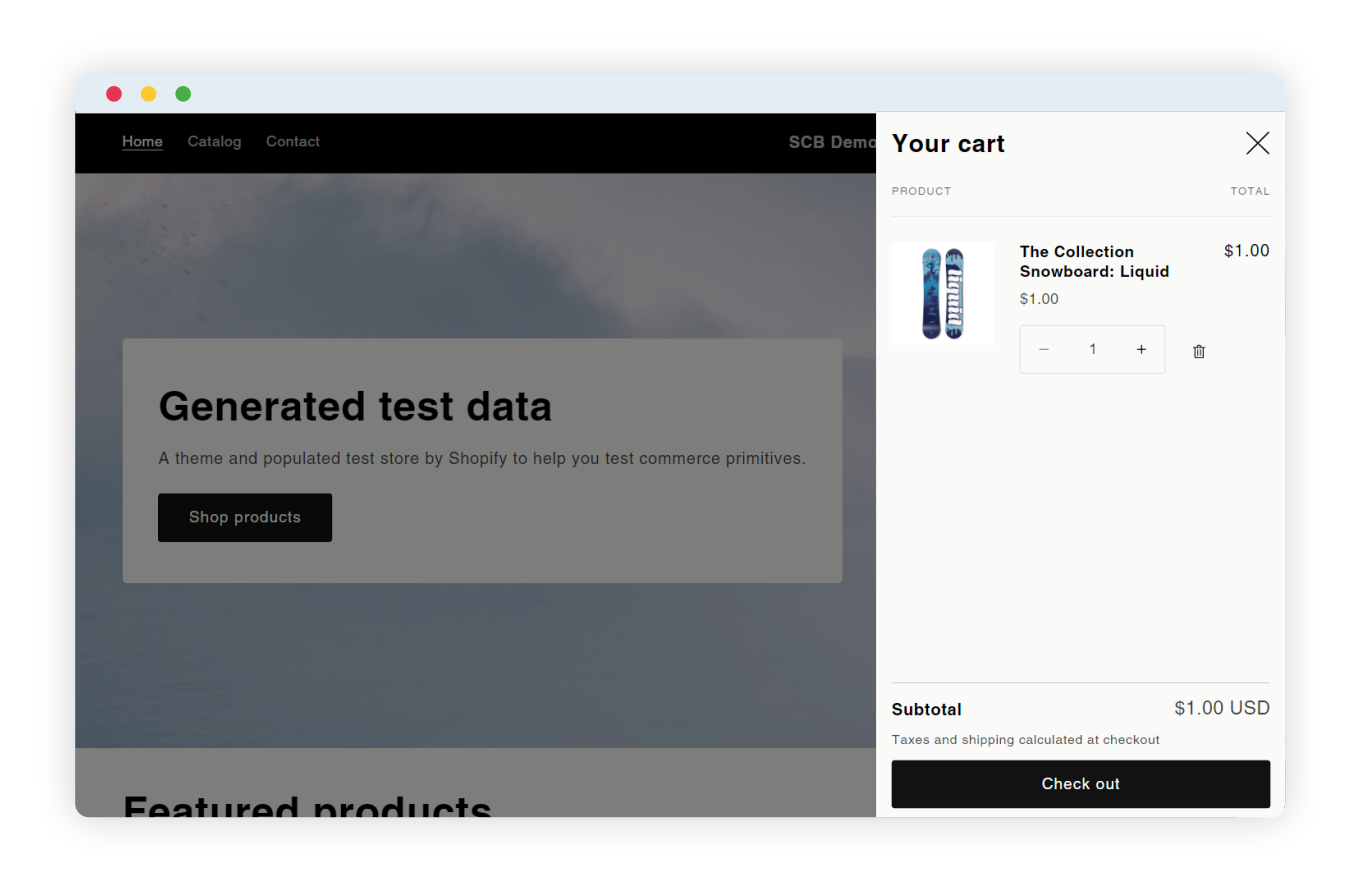Decrease item quantity with the minus button

[1044, 350]
